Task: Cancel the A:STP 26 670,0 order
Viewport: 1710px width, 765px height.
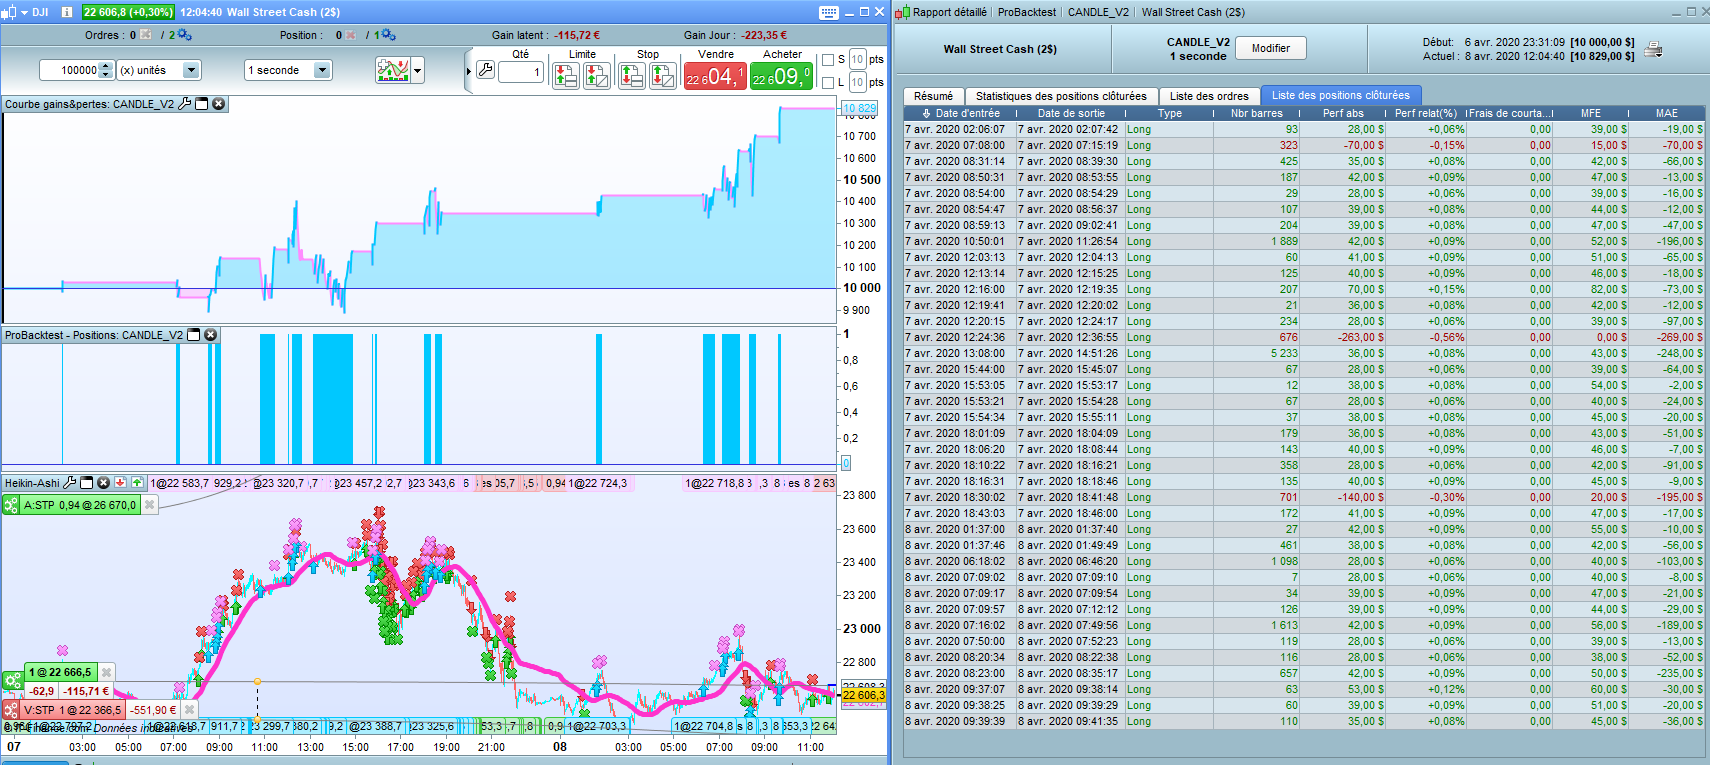Action: [x=149, y=505]
